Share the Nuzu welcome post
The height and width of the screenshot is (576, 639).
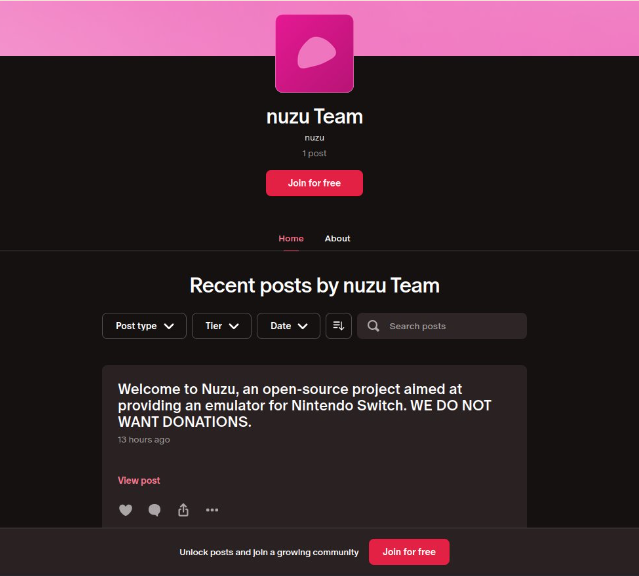pyautogui.click(x=183, y=510)
